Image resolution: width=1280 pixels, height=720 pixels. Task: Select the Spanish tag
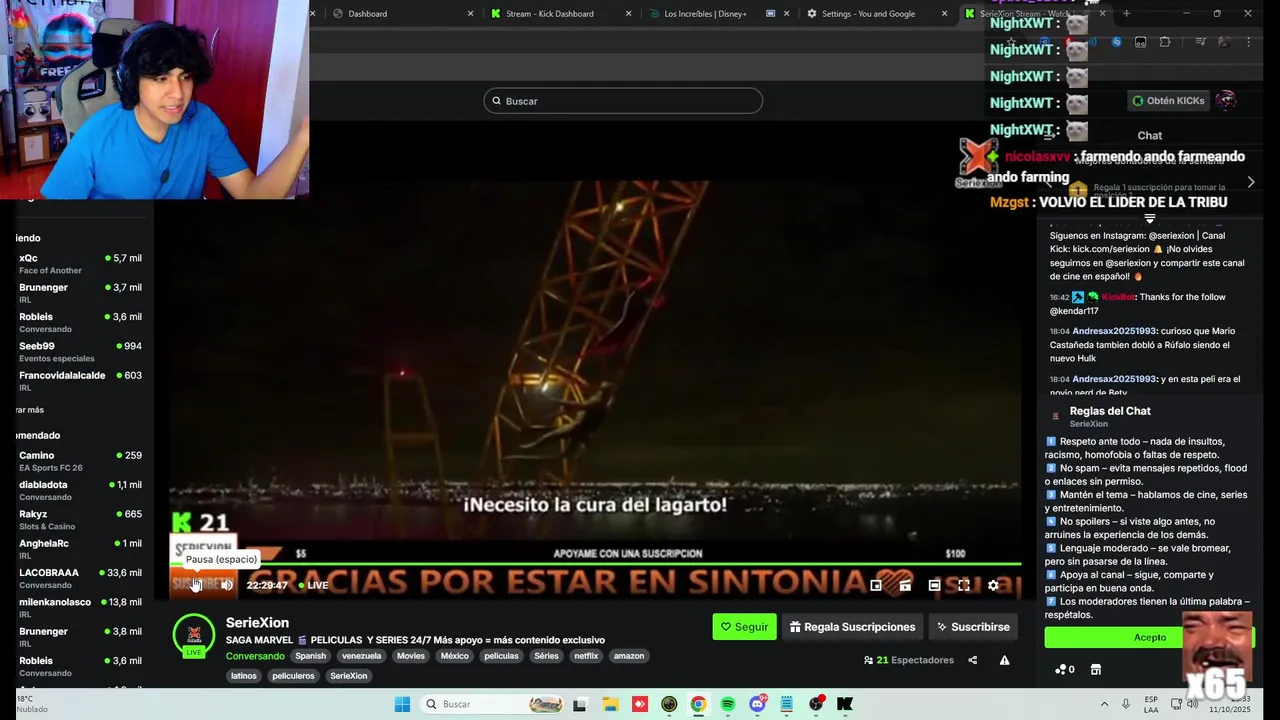(310, 656)
